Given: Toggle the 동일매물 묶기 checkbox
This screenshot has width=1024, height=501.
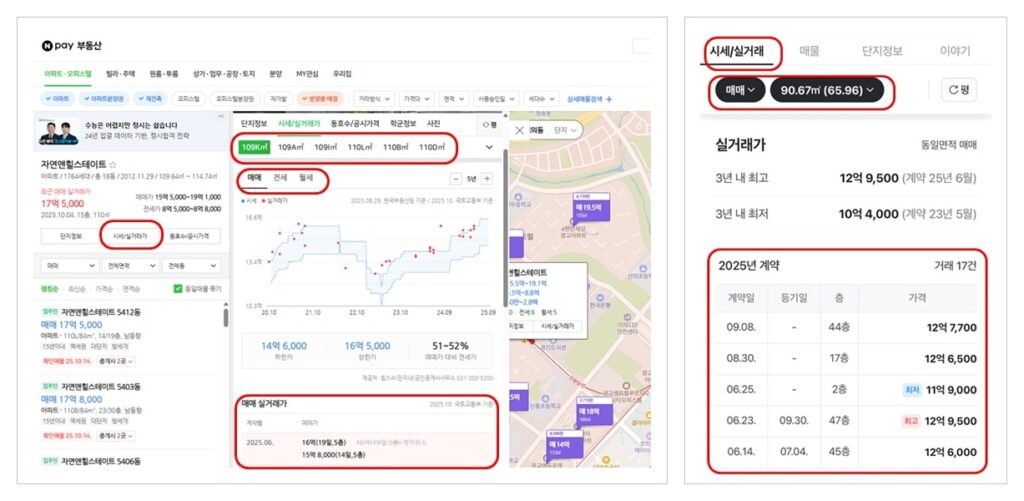Looking at the screenshot, I should [x=177, y=289].
